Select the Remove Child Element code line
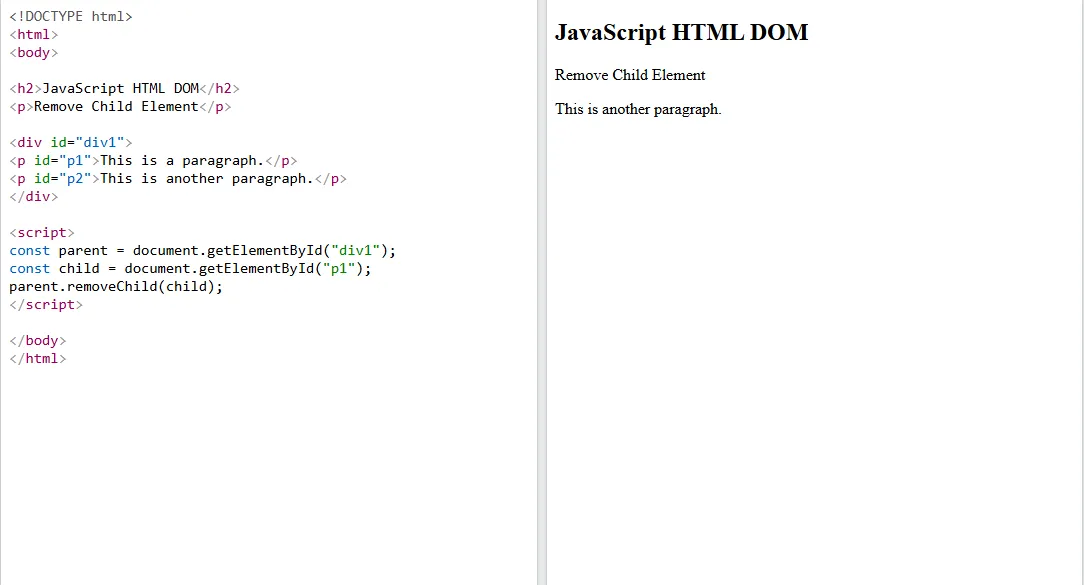 coord(120,107)
